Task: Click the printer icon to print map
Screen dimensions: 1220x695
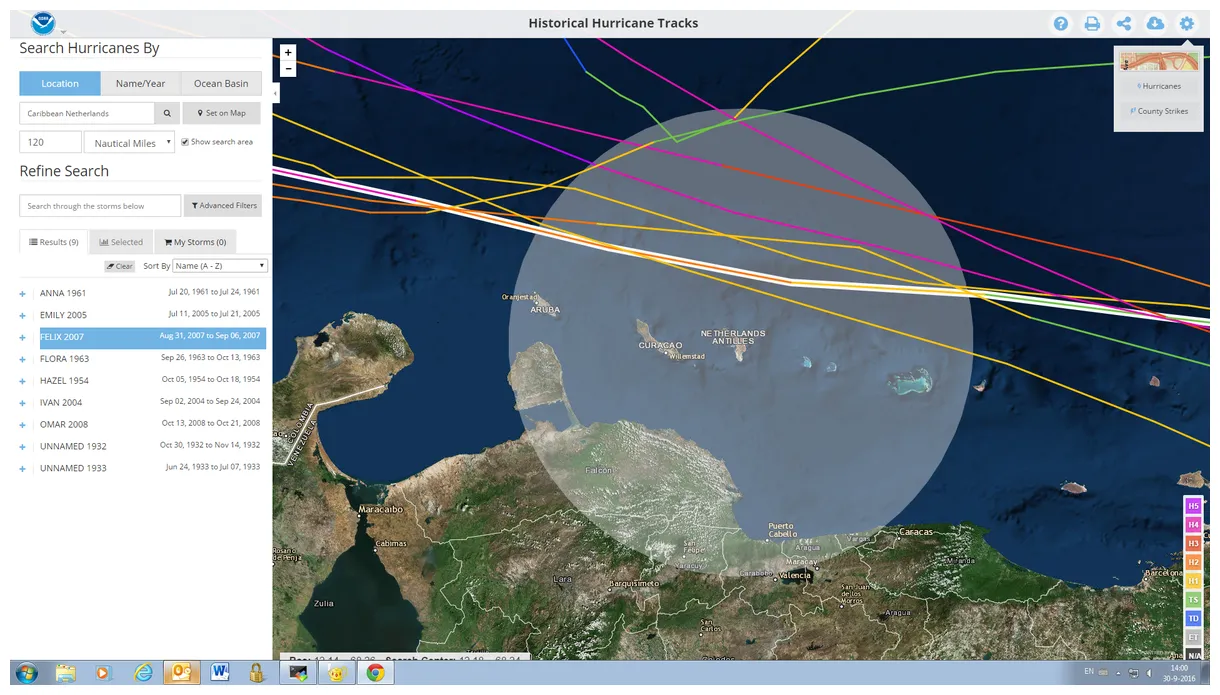Action: 1092,24
